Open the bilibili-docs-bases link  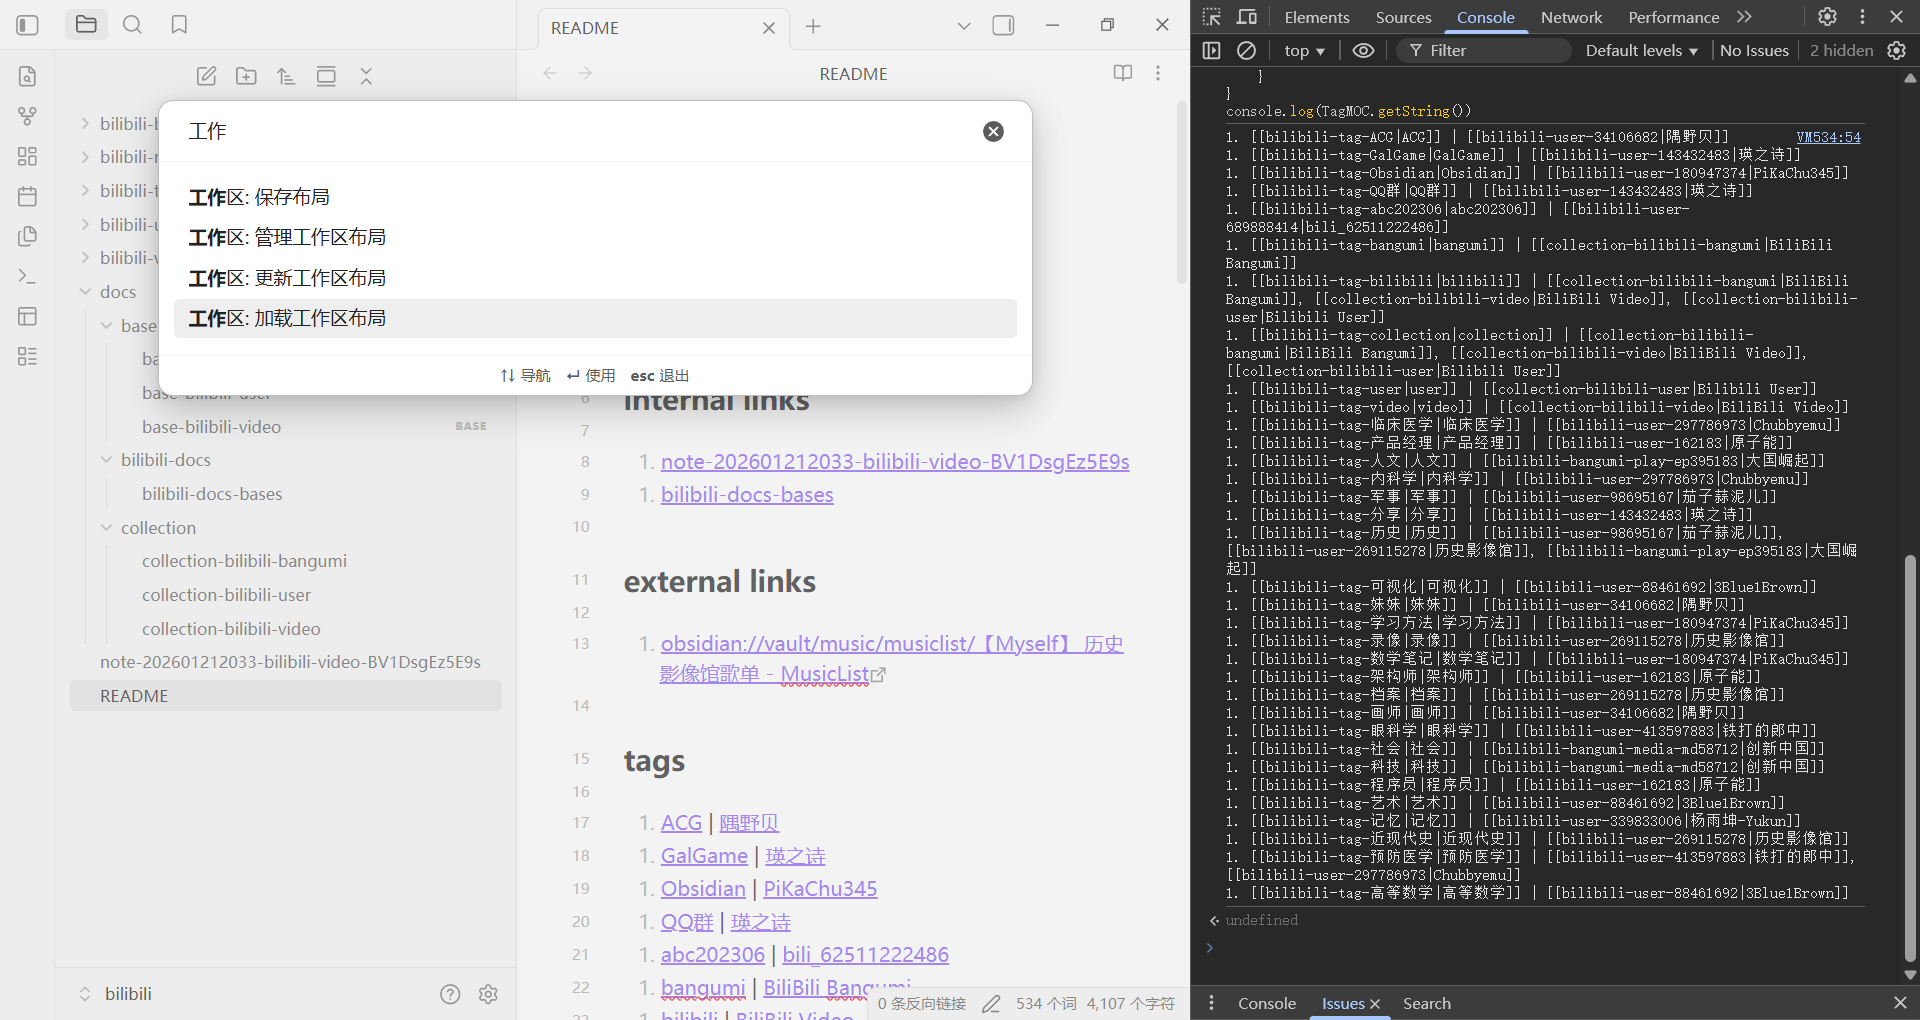tap(747, 495)
